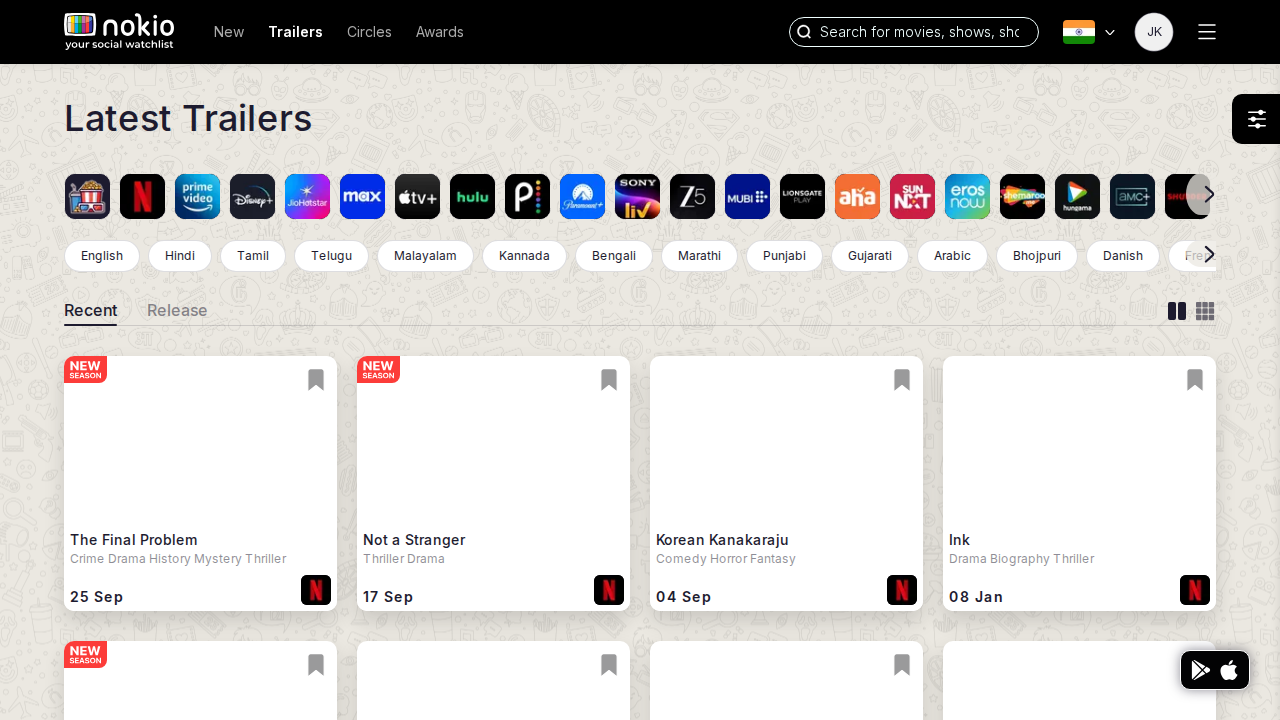Choose the JioHotstar provider icon
1280x720 pixels.
[307, 196]
